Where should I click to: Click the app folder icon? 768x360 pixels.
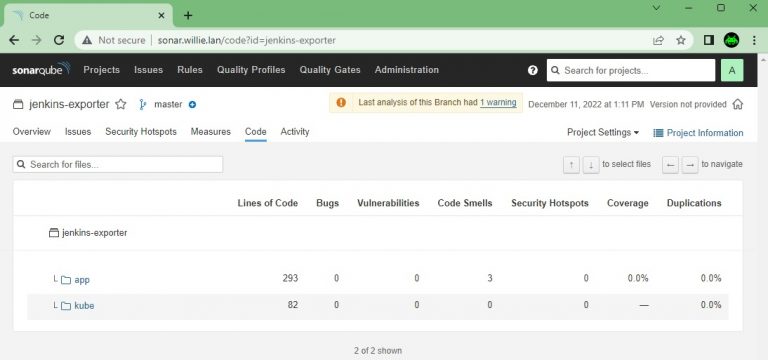tap(66, 280)
